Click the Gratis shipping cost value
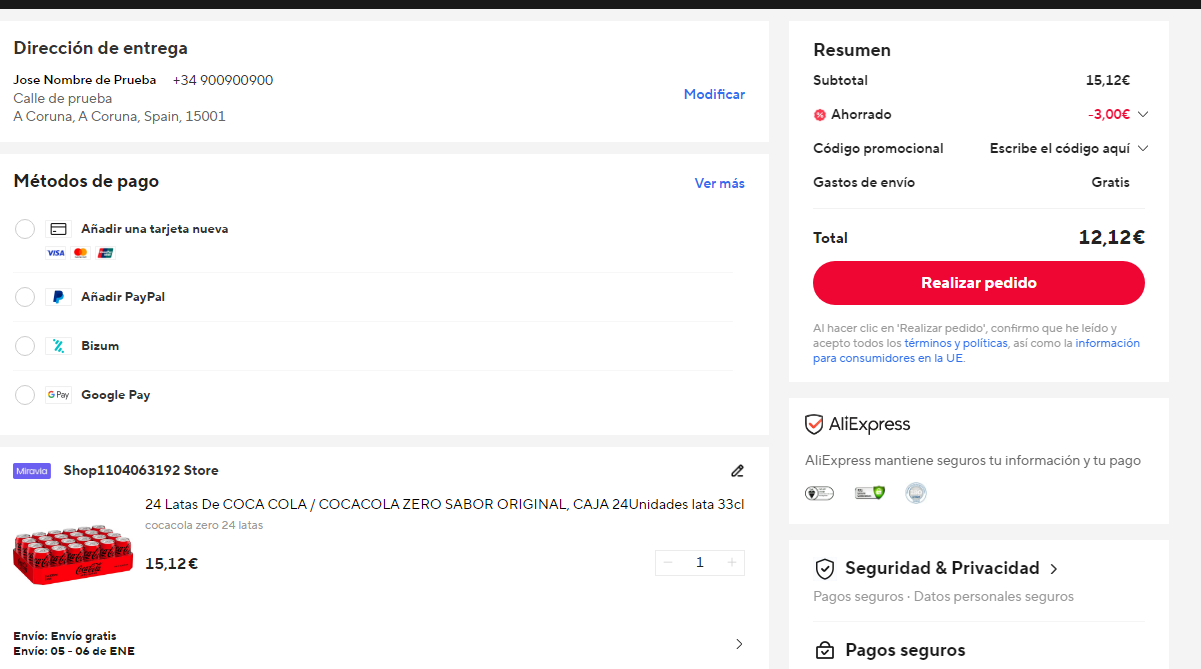This screenshot has width=1201, height=669. [x=1111, y=182]
